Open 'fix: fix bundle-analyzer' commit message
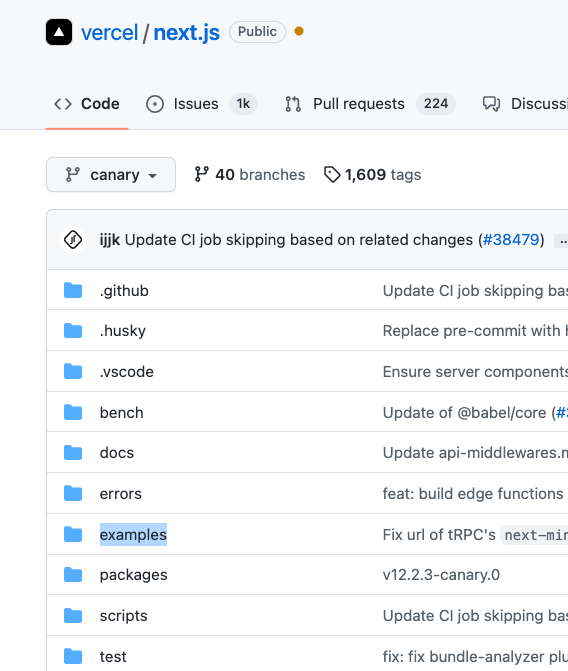568x671 pixels. coord(475,657)
